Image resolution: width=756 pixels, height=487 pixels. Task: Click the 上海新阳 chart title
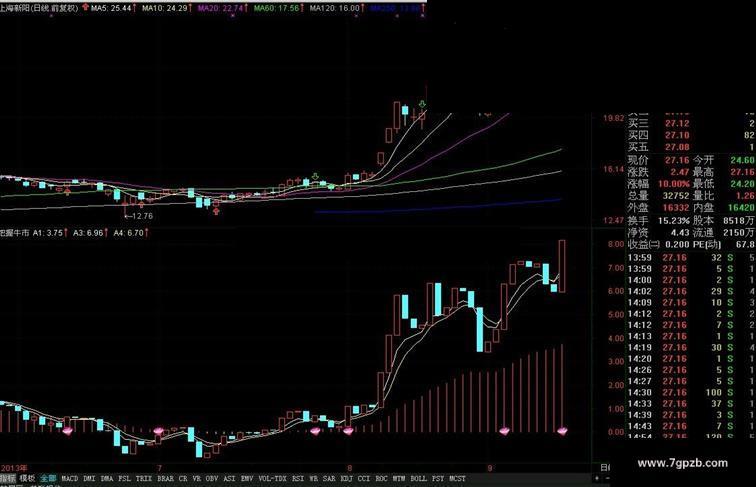coord(39,8)
